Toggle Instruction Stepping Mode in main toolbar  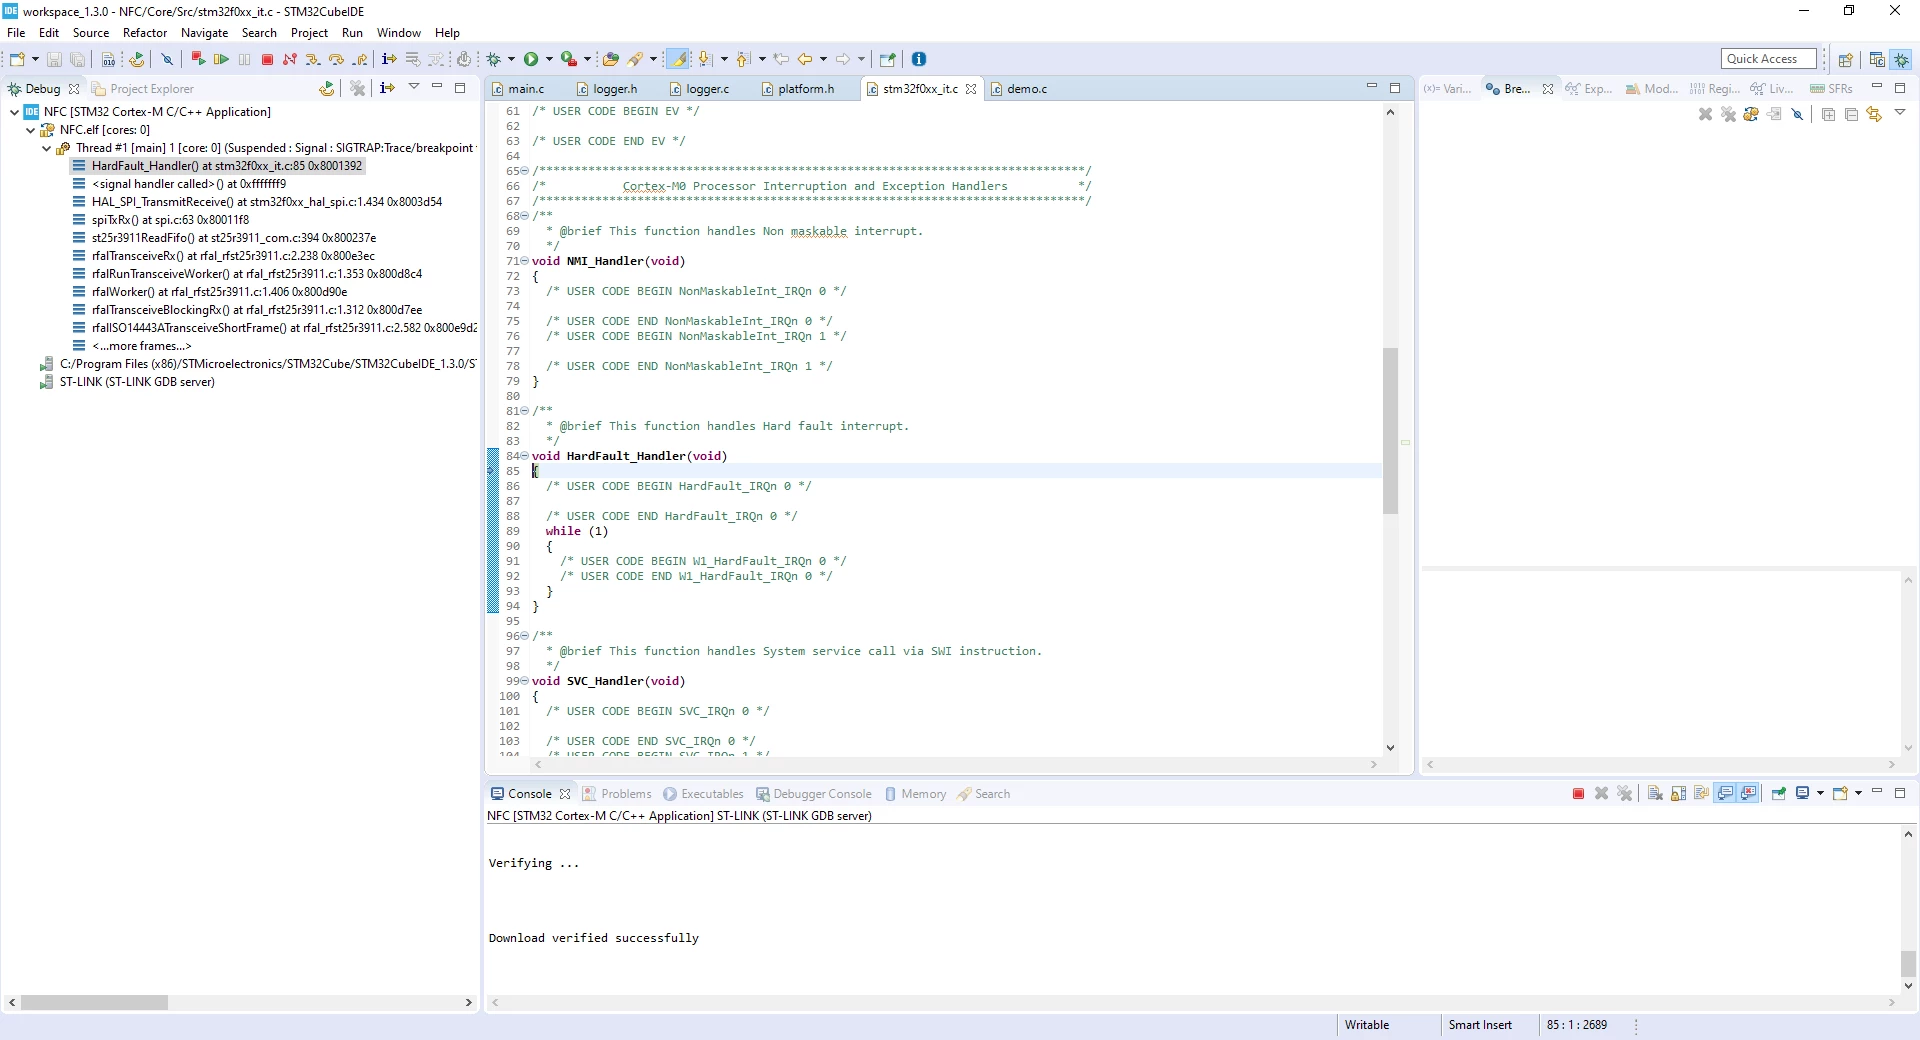tap(389, 59)
